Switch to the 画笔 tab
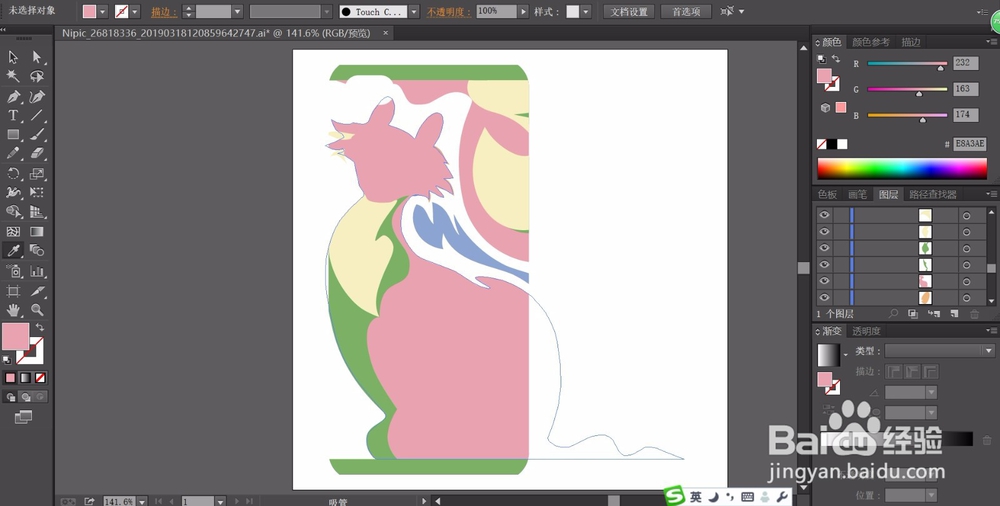This screenshot has width=1000, height=506. (x=858, y=195)
